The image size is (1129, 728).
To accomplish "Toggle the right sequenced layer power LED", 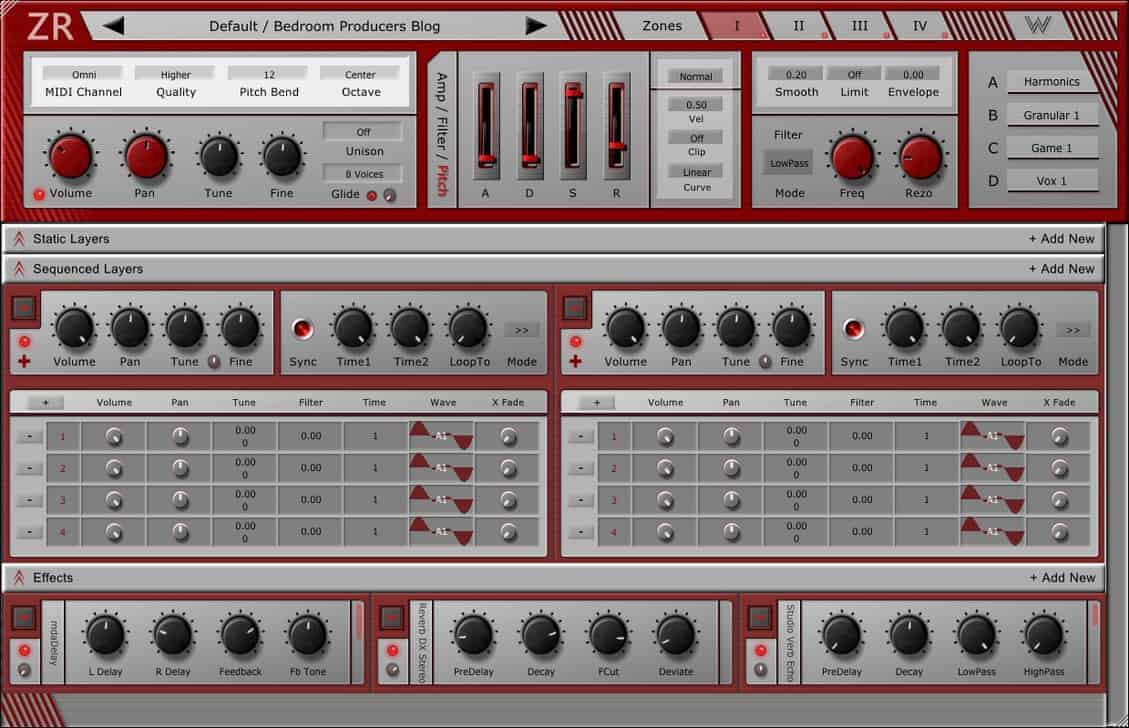I will [575, 341].
